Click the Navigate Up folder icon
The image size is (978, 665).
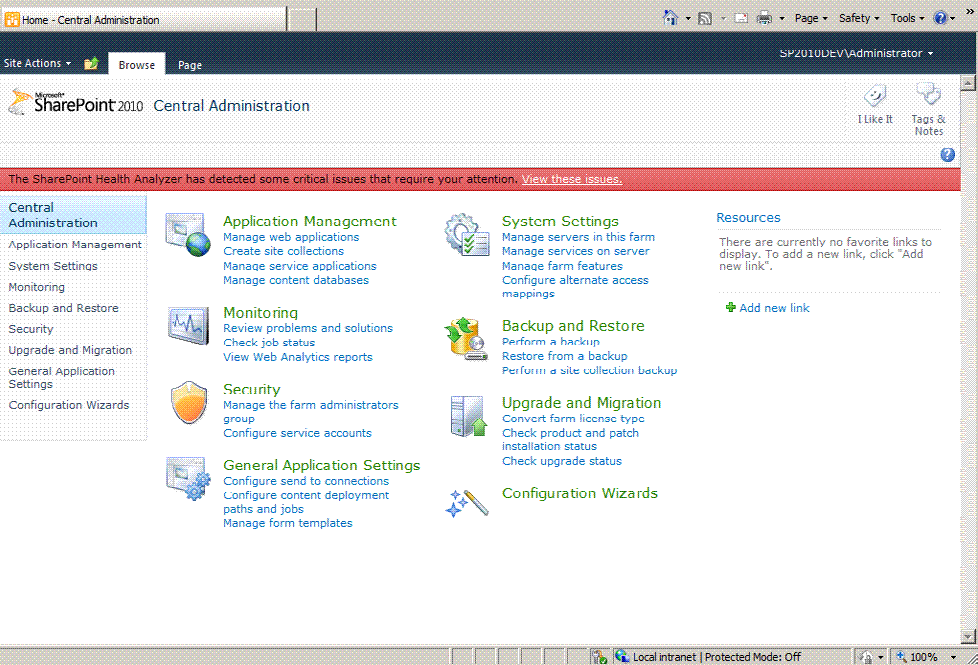click(x=91, y=63)
